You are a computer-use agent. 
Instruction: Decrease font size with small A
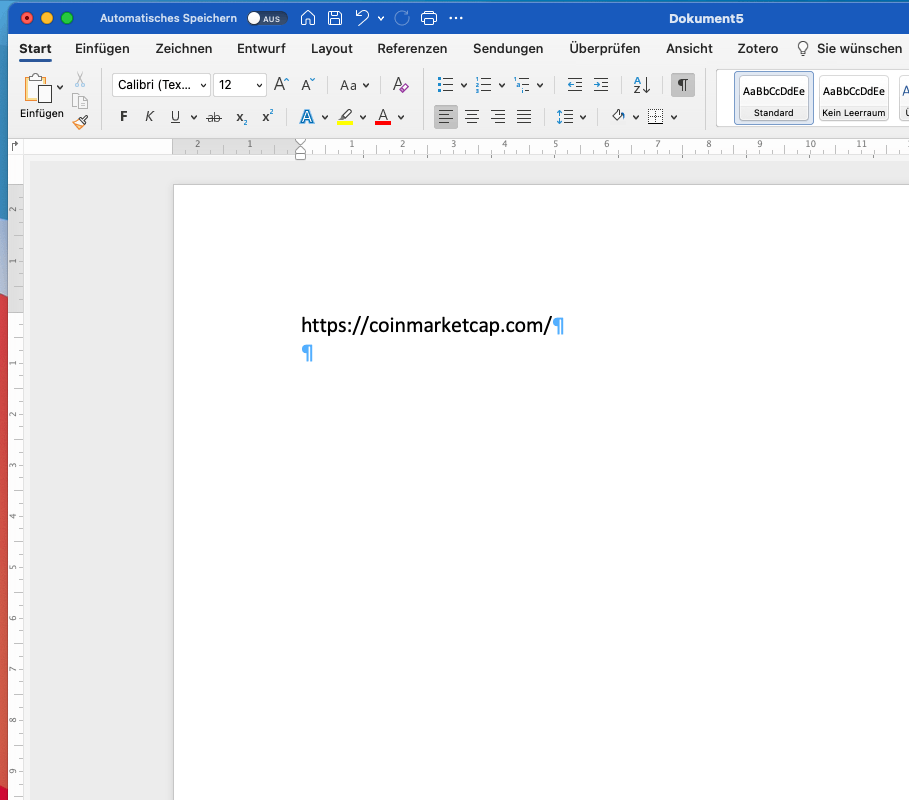[308, 85]
